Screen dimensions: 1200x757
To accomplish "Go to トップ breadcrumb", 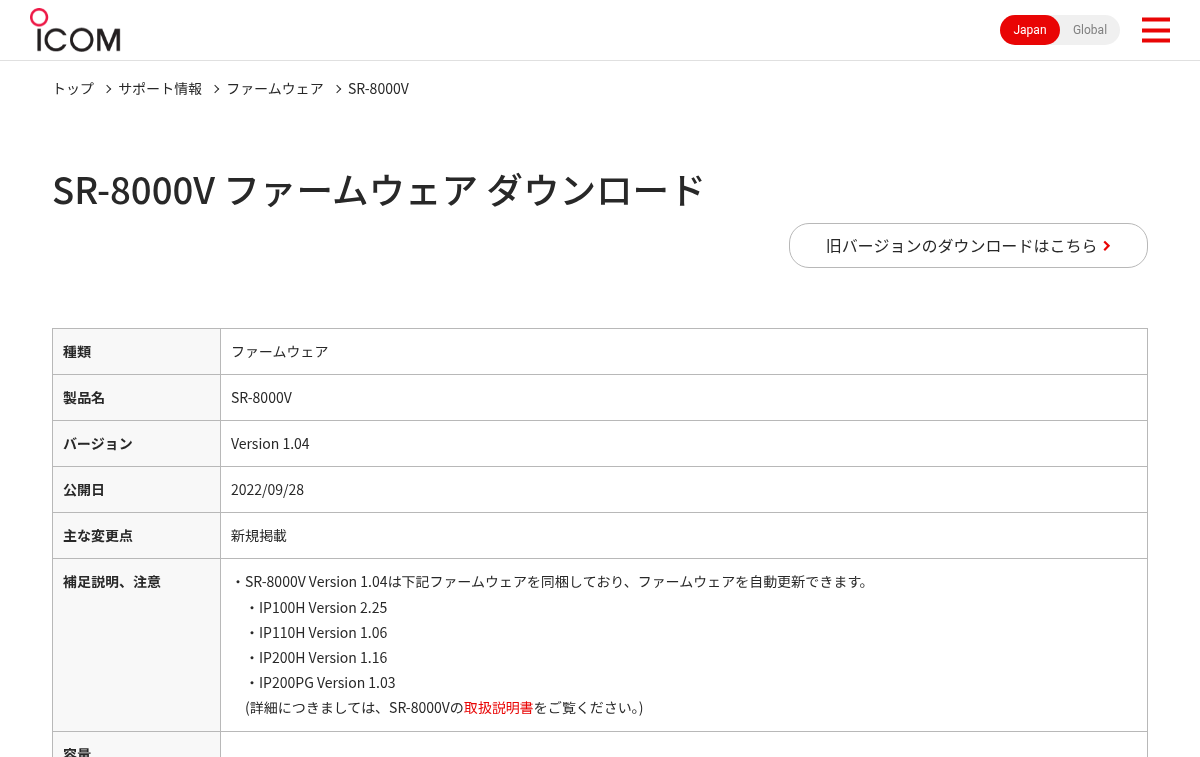I will [73, 88].
